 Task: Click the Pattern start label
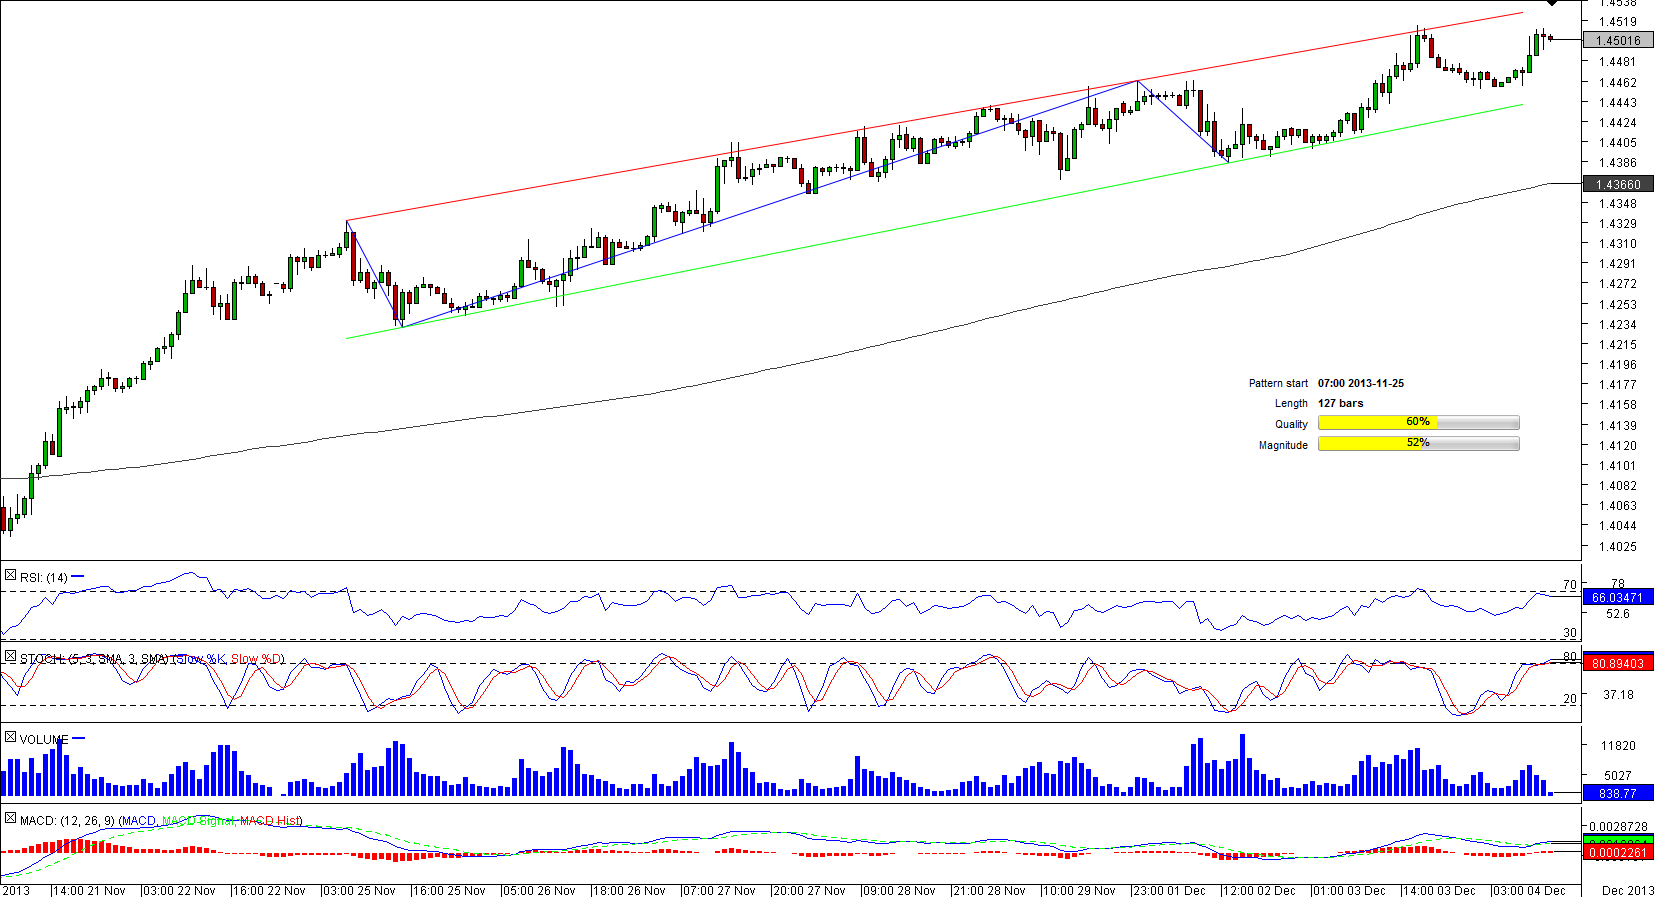pyautogui.click(x=1278, y=384)
